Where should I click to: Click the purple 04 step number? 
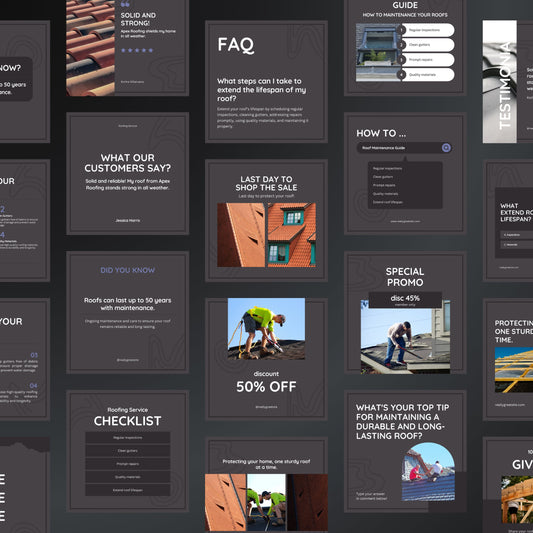33,385
